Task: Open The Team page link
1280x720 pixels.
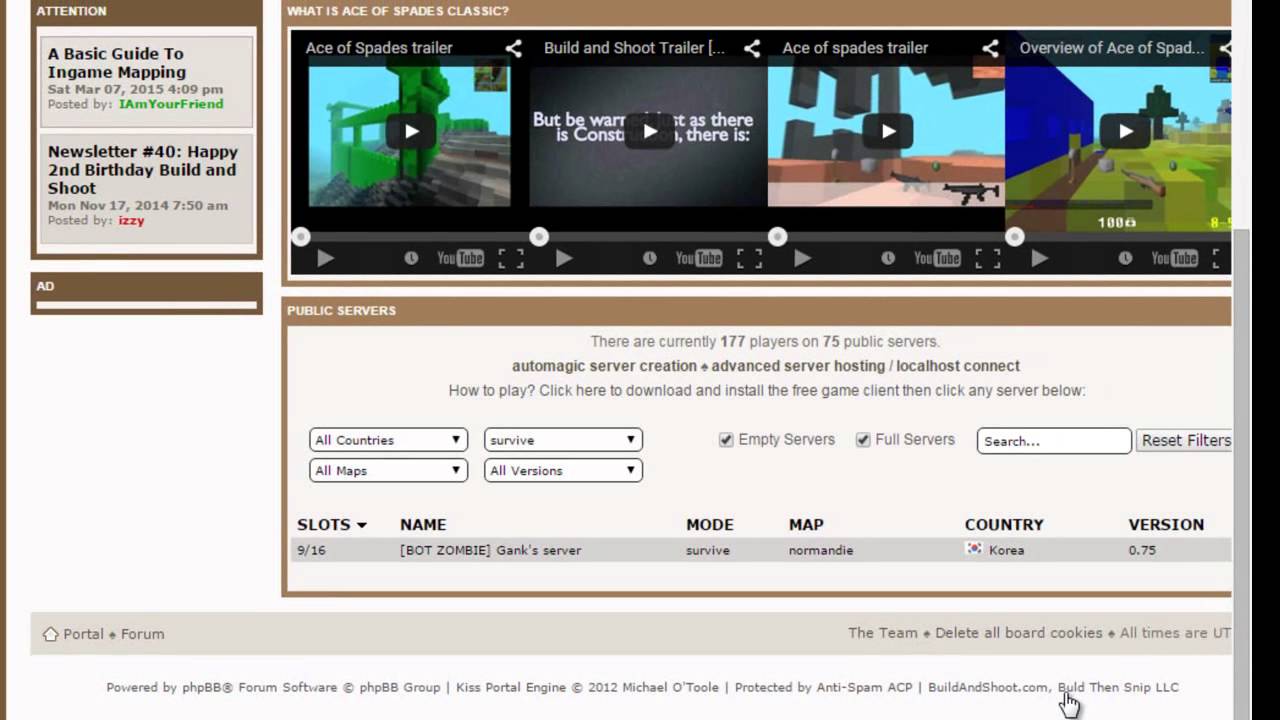Action: (x=883, y=633)
